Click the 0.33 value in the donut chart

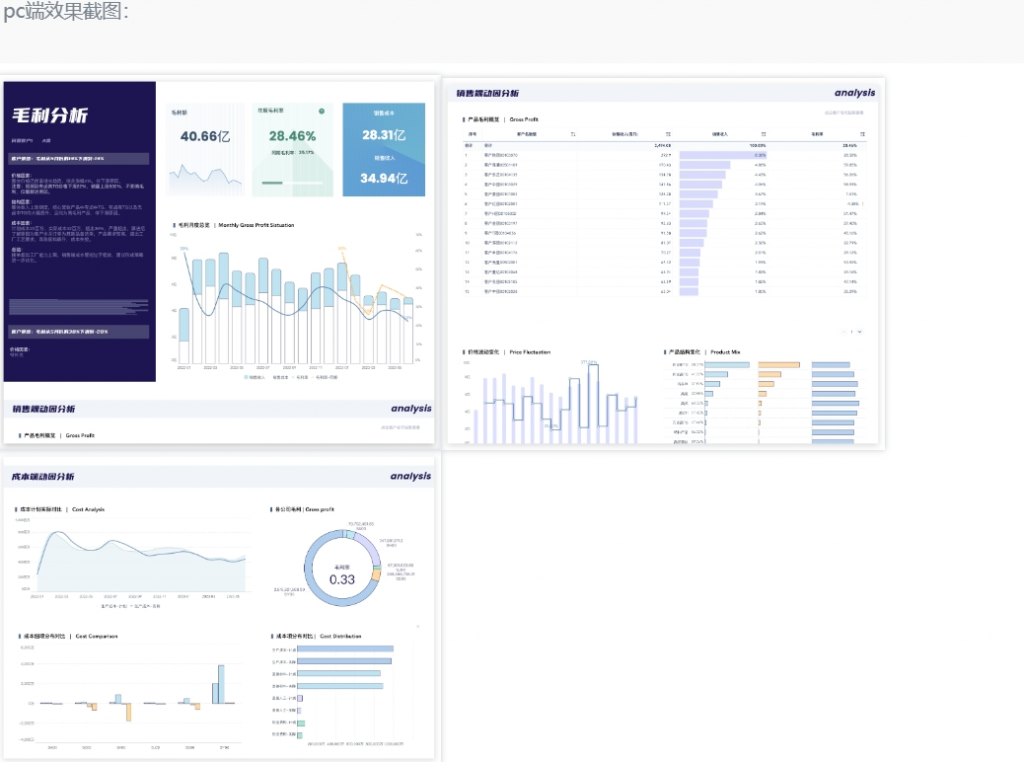point(342,580)
